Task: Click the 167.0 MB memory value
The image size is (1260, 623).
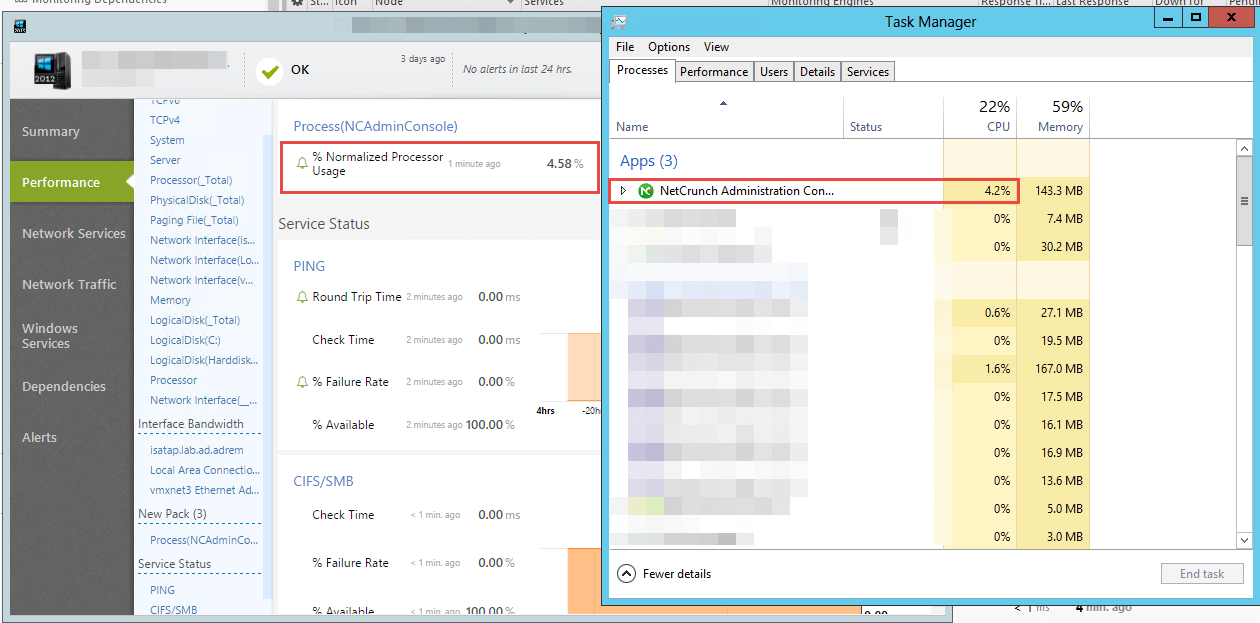Action: pyautogui.click(x=1059, y=369)
